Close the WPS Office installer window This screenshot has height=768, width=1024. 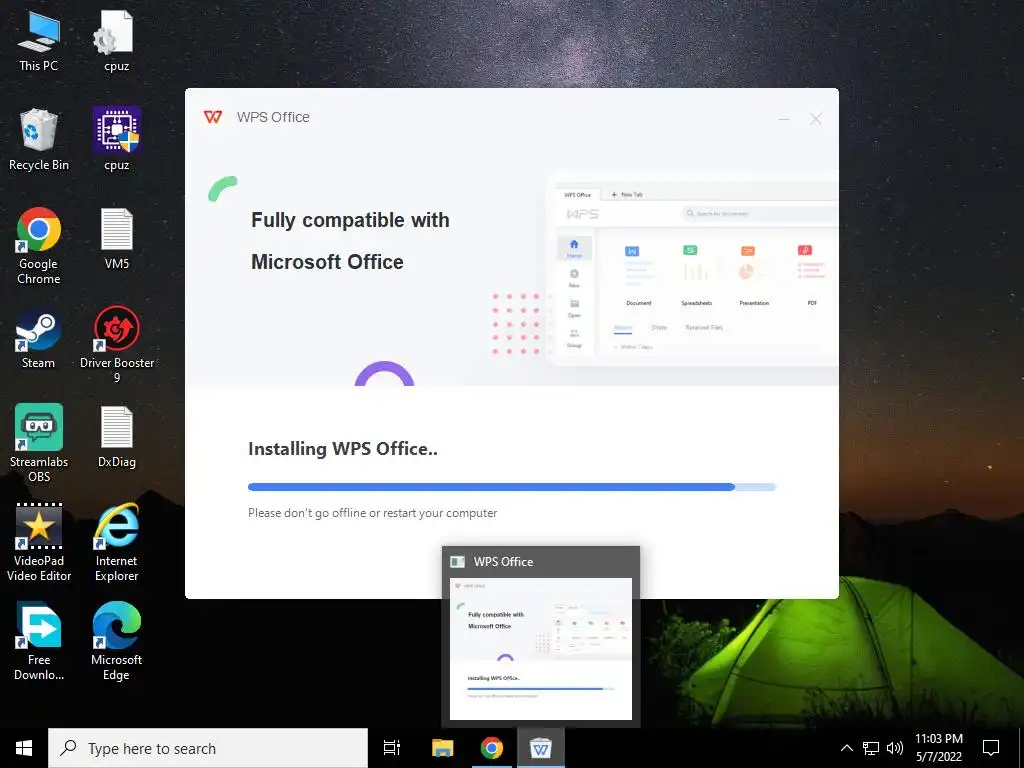[x=816, y=119]
